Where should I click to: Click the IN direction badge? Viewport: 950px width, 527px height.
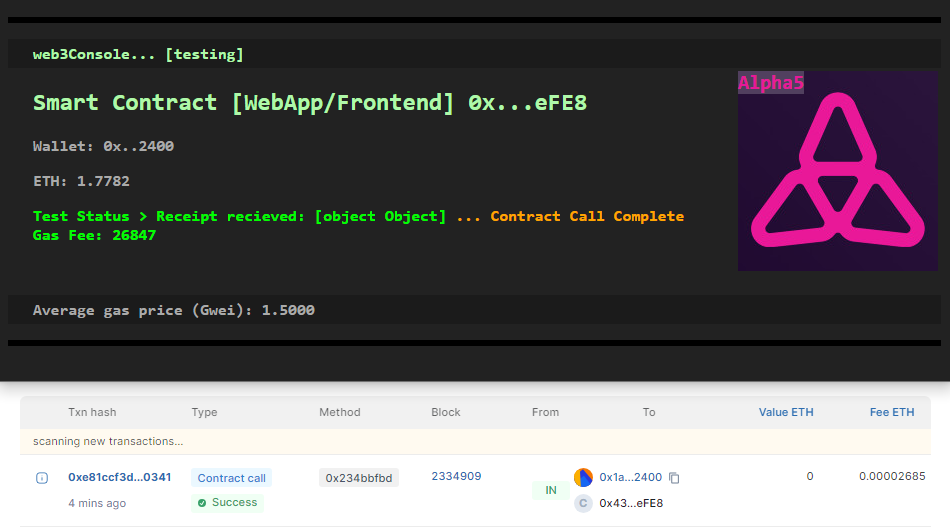(x=551, y=490)
